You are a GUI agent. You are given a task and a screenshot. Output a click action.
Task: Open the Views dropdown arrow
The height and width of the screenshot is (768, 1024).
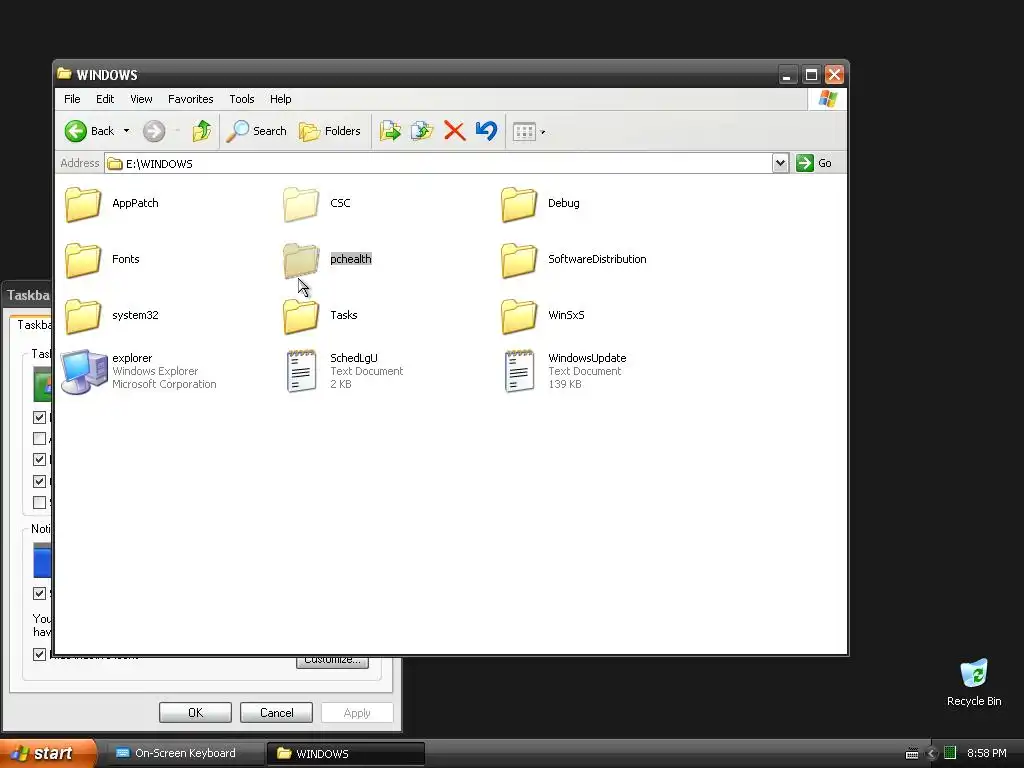[543, 132]
